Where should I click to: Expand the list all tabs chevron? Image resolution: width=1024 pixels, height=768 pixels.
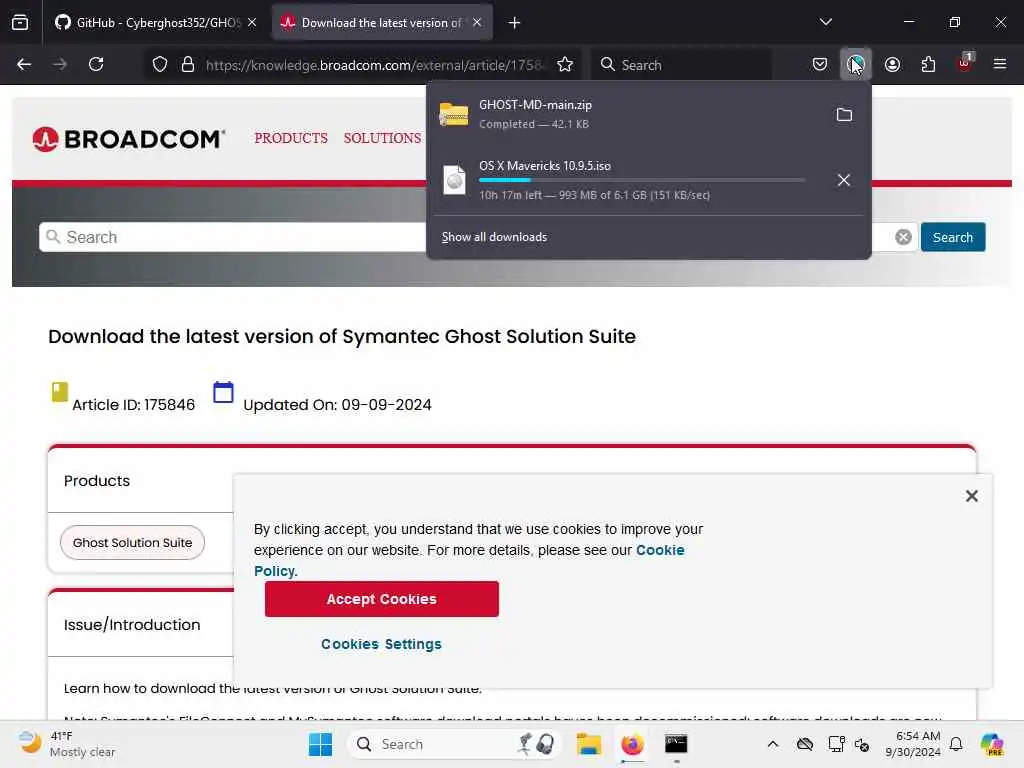pos(825,22)
